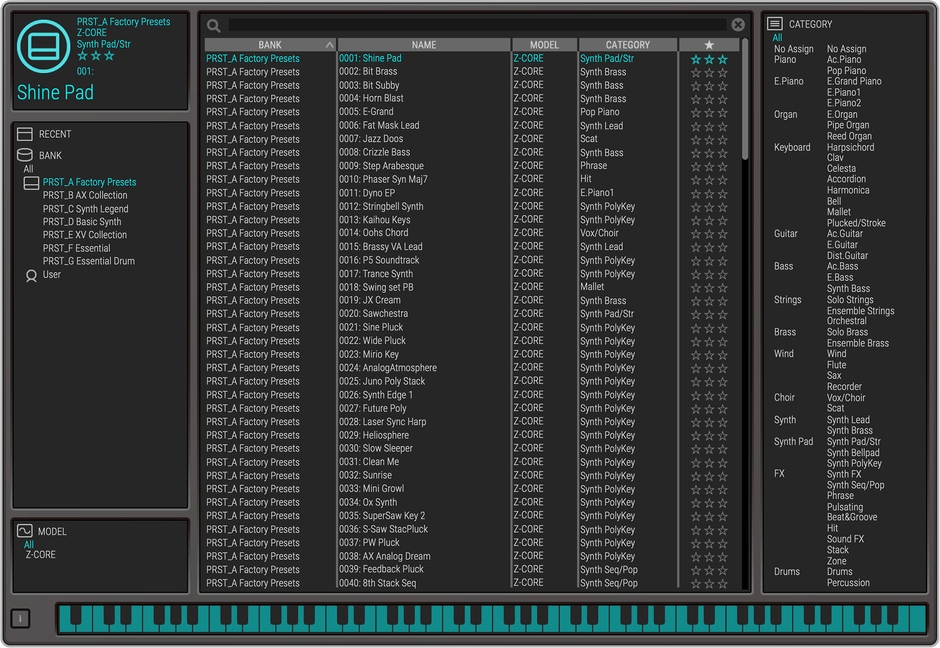This screenshot has width=940, height=648.
Task: Clear search with the X icon
Action: pos(738,25)
